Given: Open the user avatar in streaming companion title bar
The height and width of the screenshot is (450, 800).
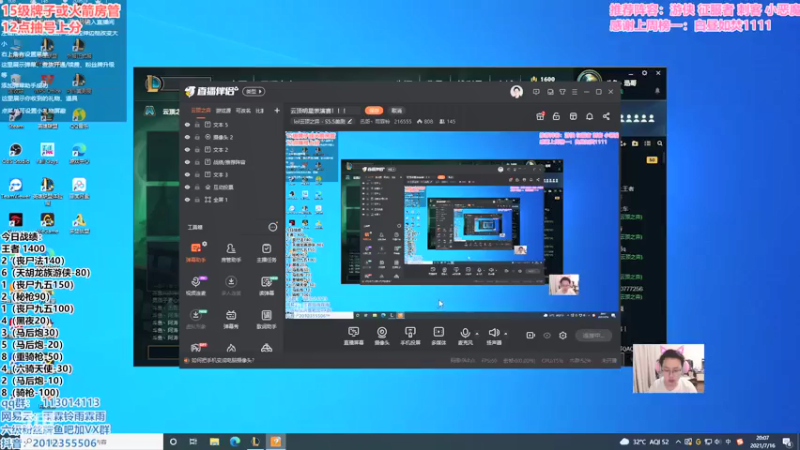Looking at the screenshot, I should coord(516,92).
